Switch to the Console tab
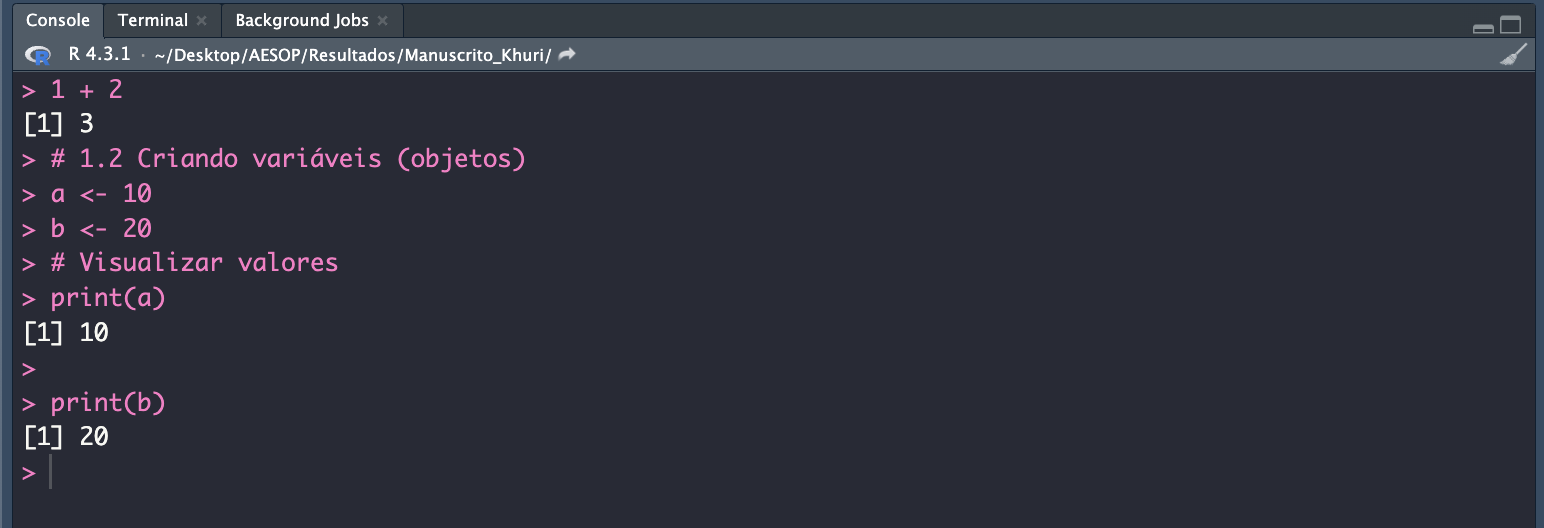1544x528 pixels. click(x=58, y=20)
